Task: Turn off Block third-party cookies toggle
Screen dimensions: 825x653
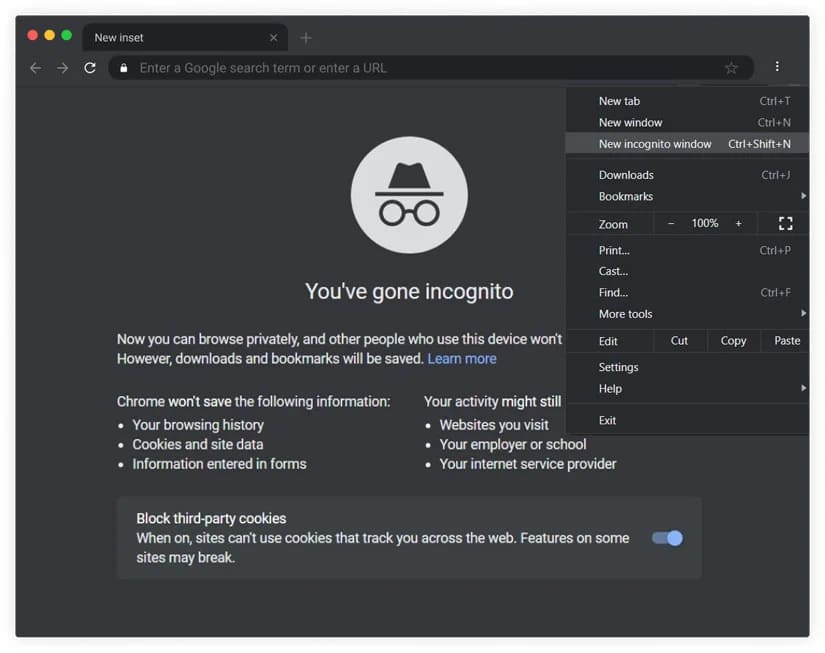Action: tap(667, 538)
